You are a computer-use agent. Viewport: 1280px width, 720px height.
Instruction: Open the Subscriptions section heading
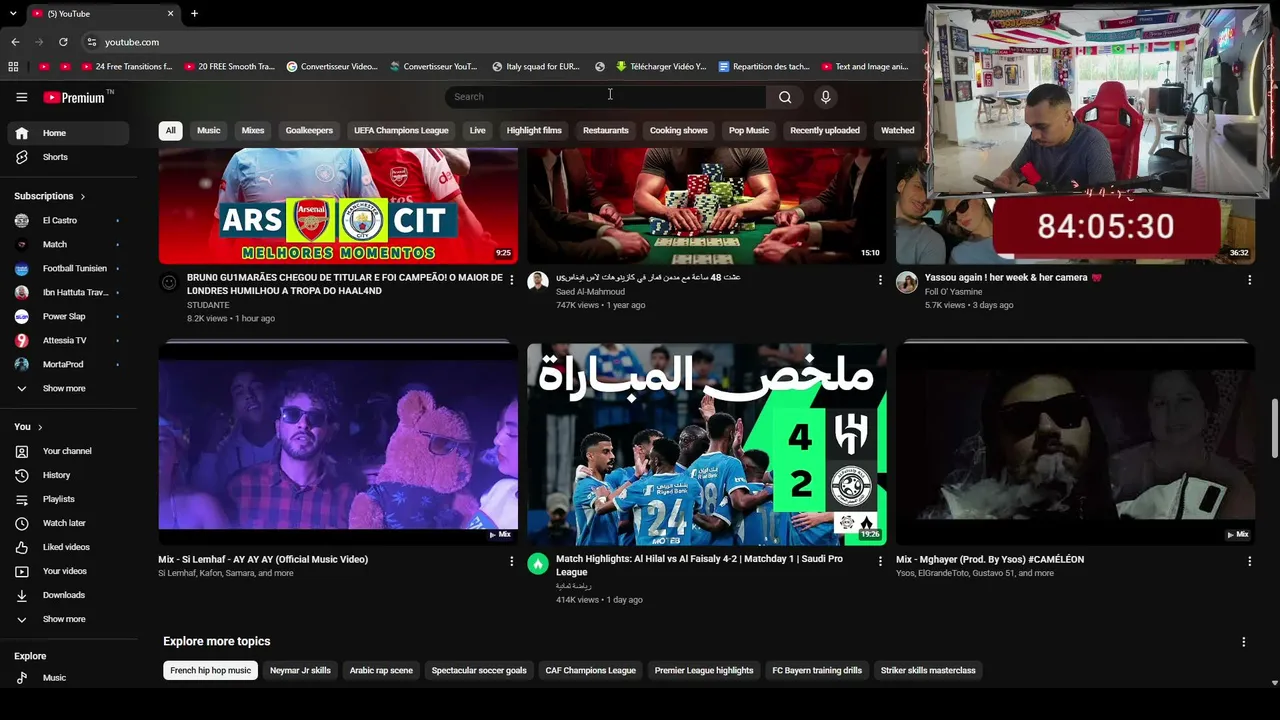click(50, 196)
